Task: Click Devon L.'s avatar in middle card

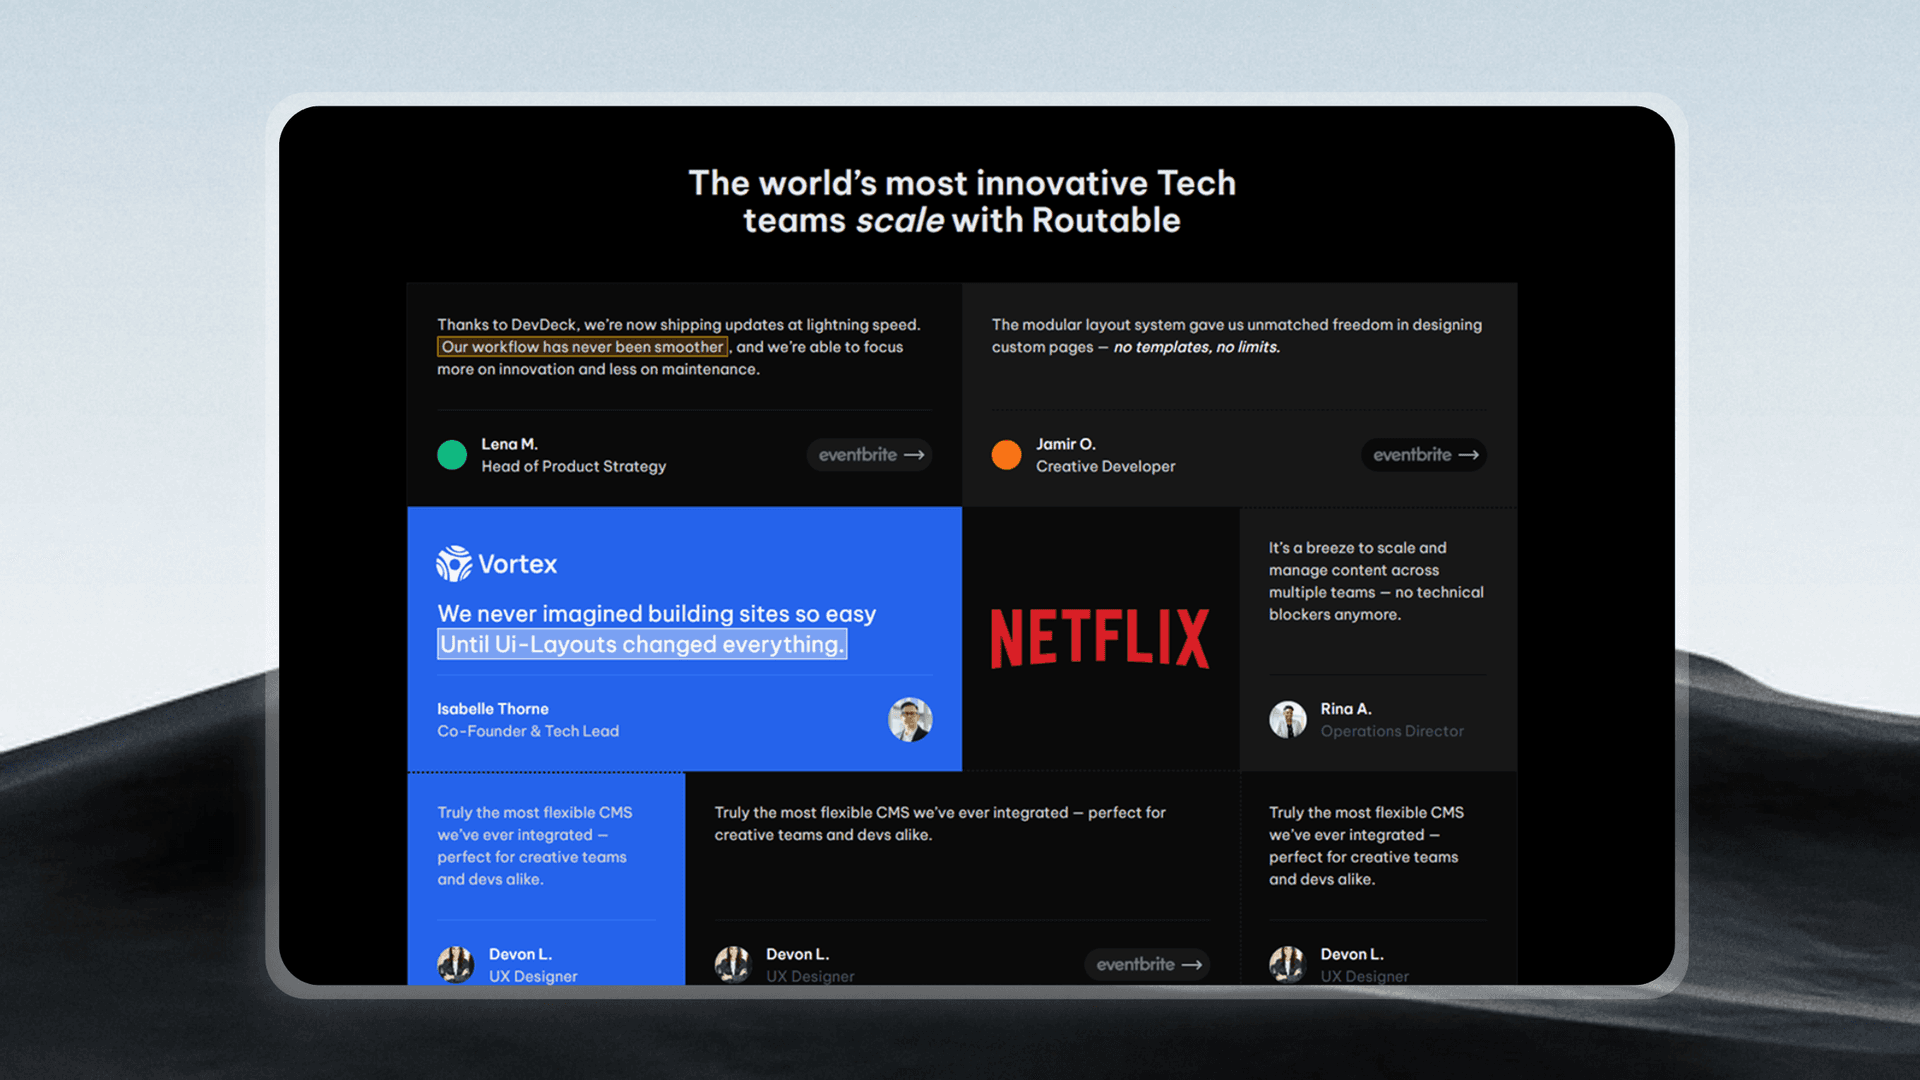Action: coord(733,964)
